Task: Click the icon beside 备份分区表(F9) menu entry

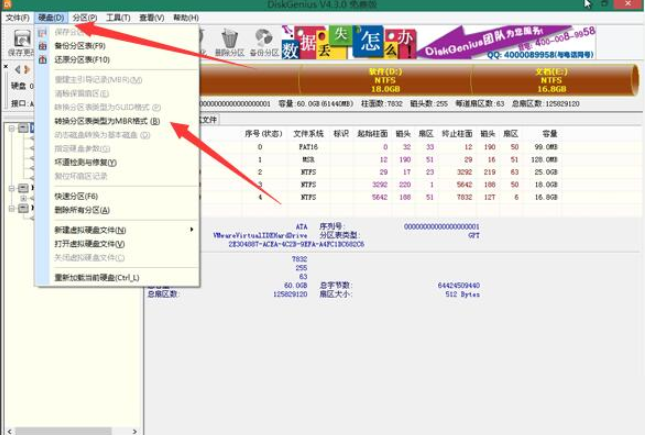Action: coord(43,46)
